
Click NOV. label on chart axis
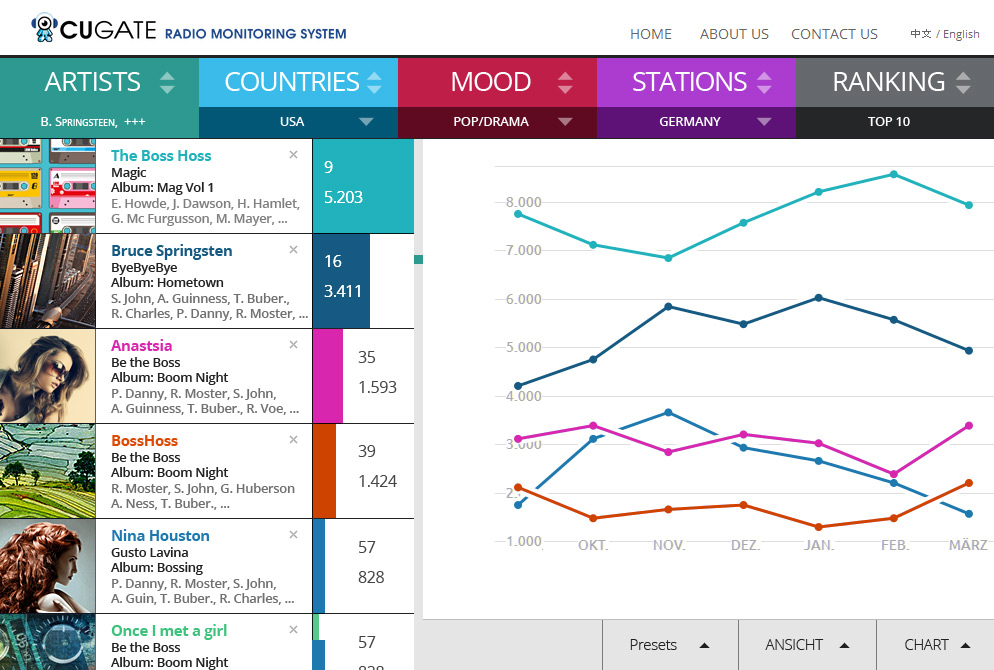pos(669,545)
